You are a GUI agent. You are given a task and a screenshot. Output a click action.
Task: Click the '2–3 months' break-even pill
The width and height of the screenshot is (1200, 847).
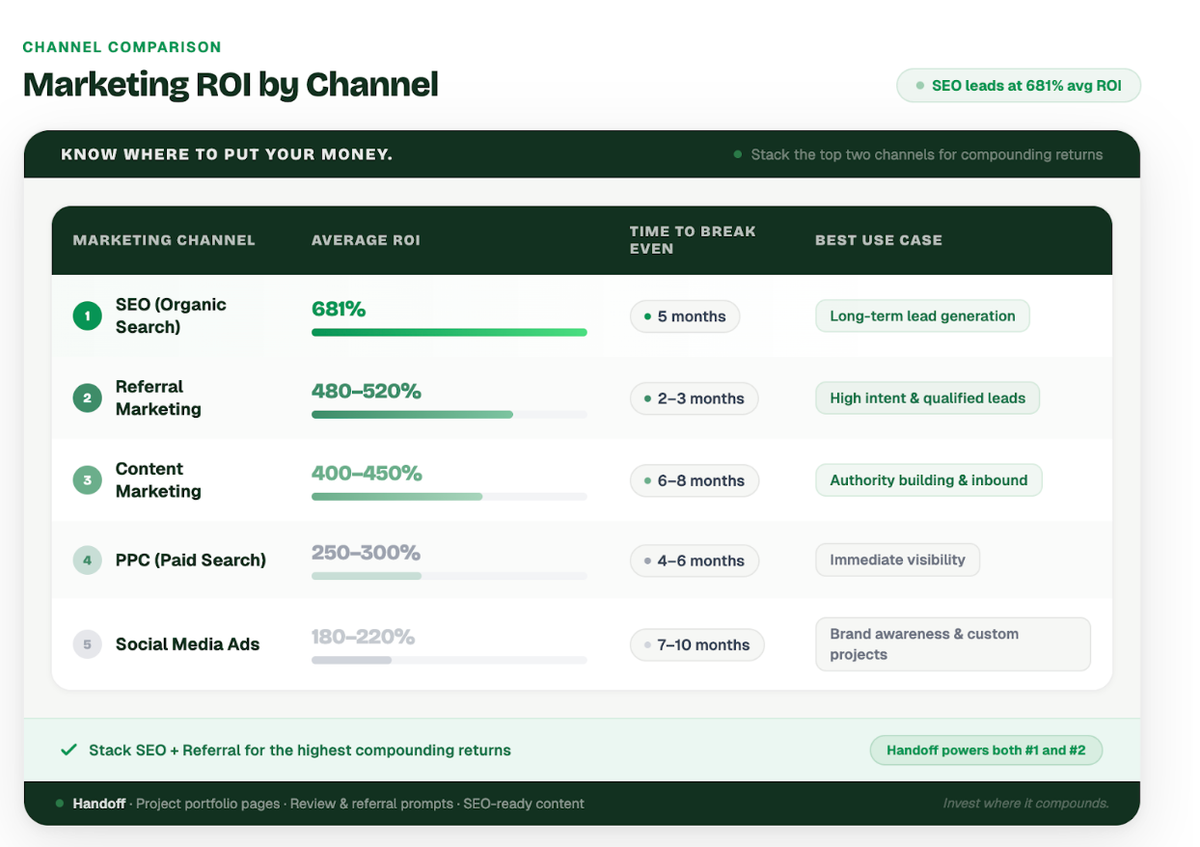pyautogui.click(x=694, y=398)
